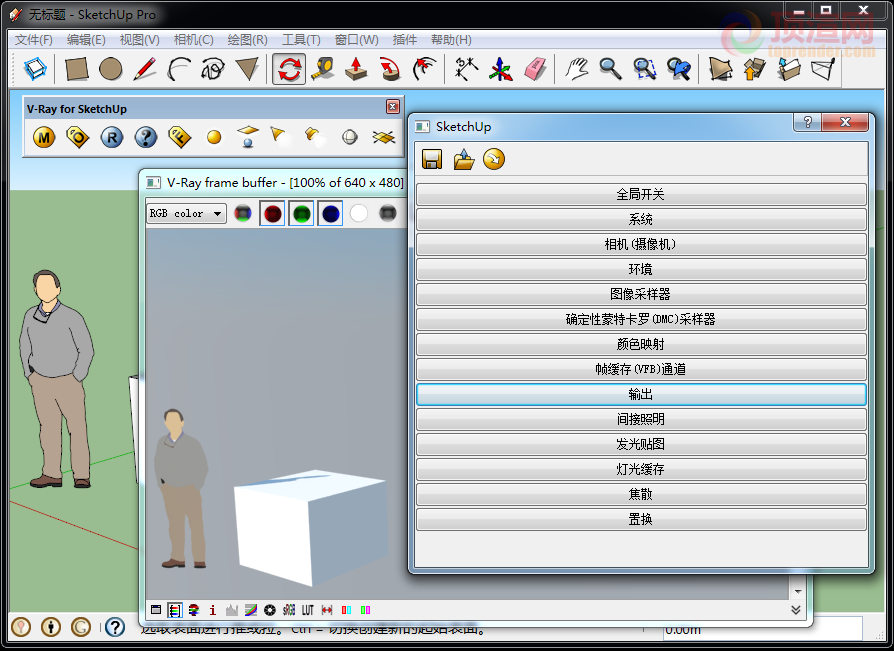Select the Make Component tool icon
Viewport: 894px width, 651px height.
tap(35, 69)
